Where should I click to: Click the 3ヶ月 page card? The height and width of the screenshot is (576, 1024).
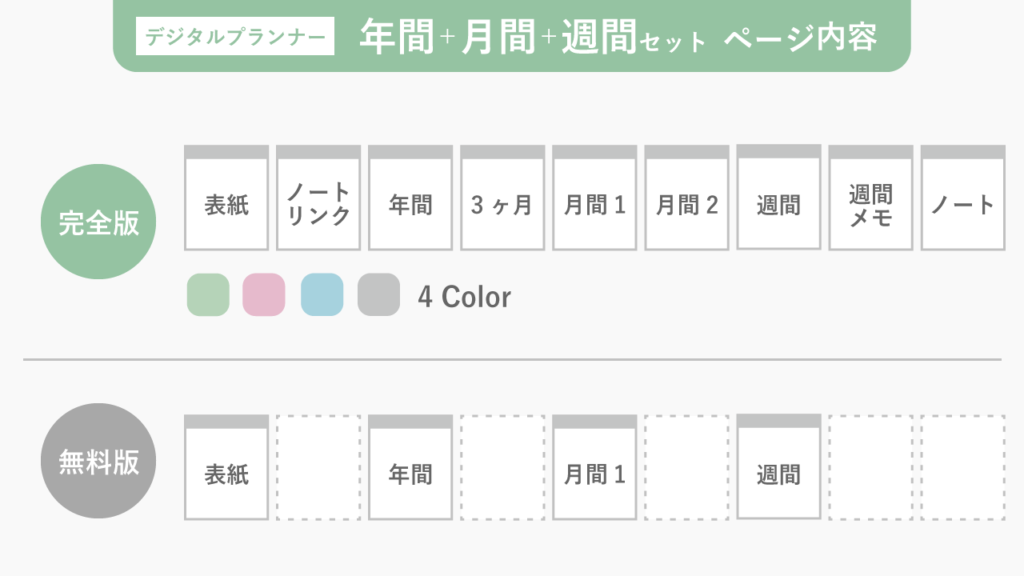coord(503,198)
